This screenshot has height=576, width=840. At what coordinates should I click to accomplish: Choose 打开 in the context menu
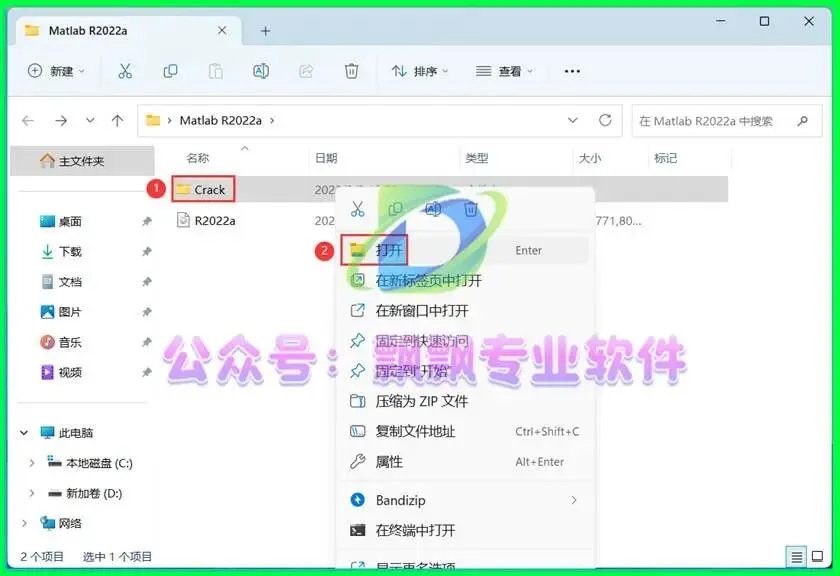[464, 250]
